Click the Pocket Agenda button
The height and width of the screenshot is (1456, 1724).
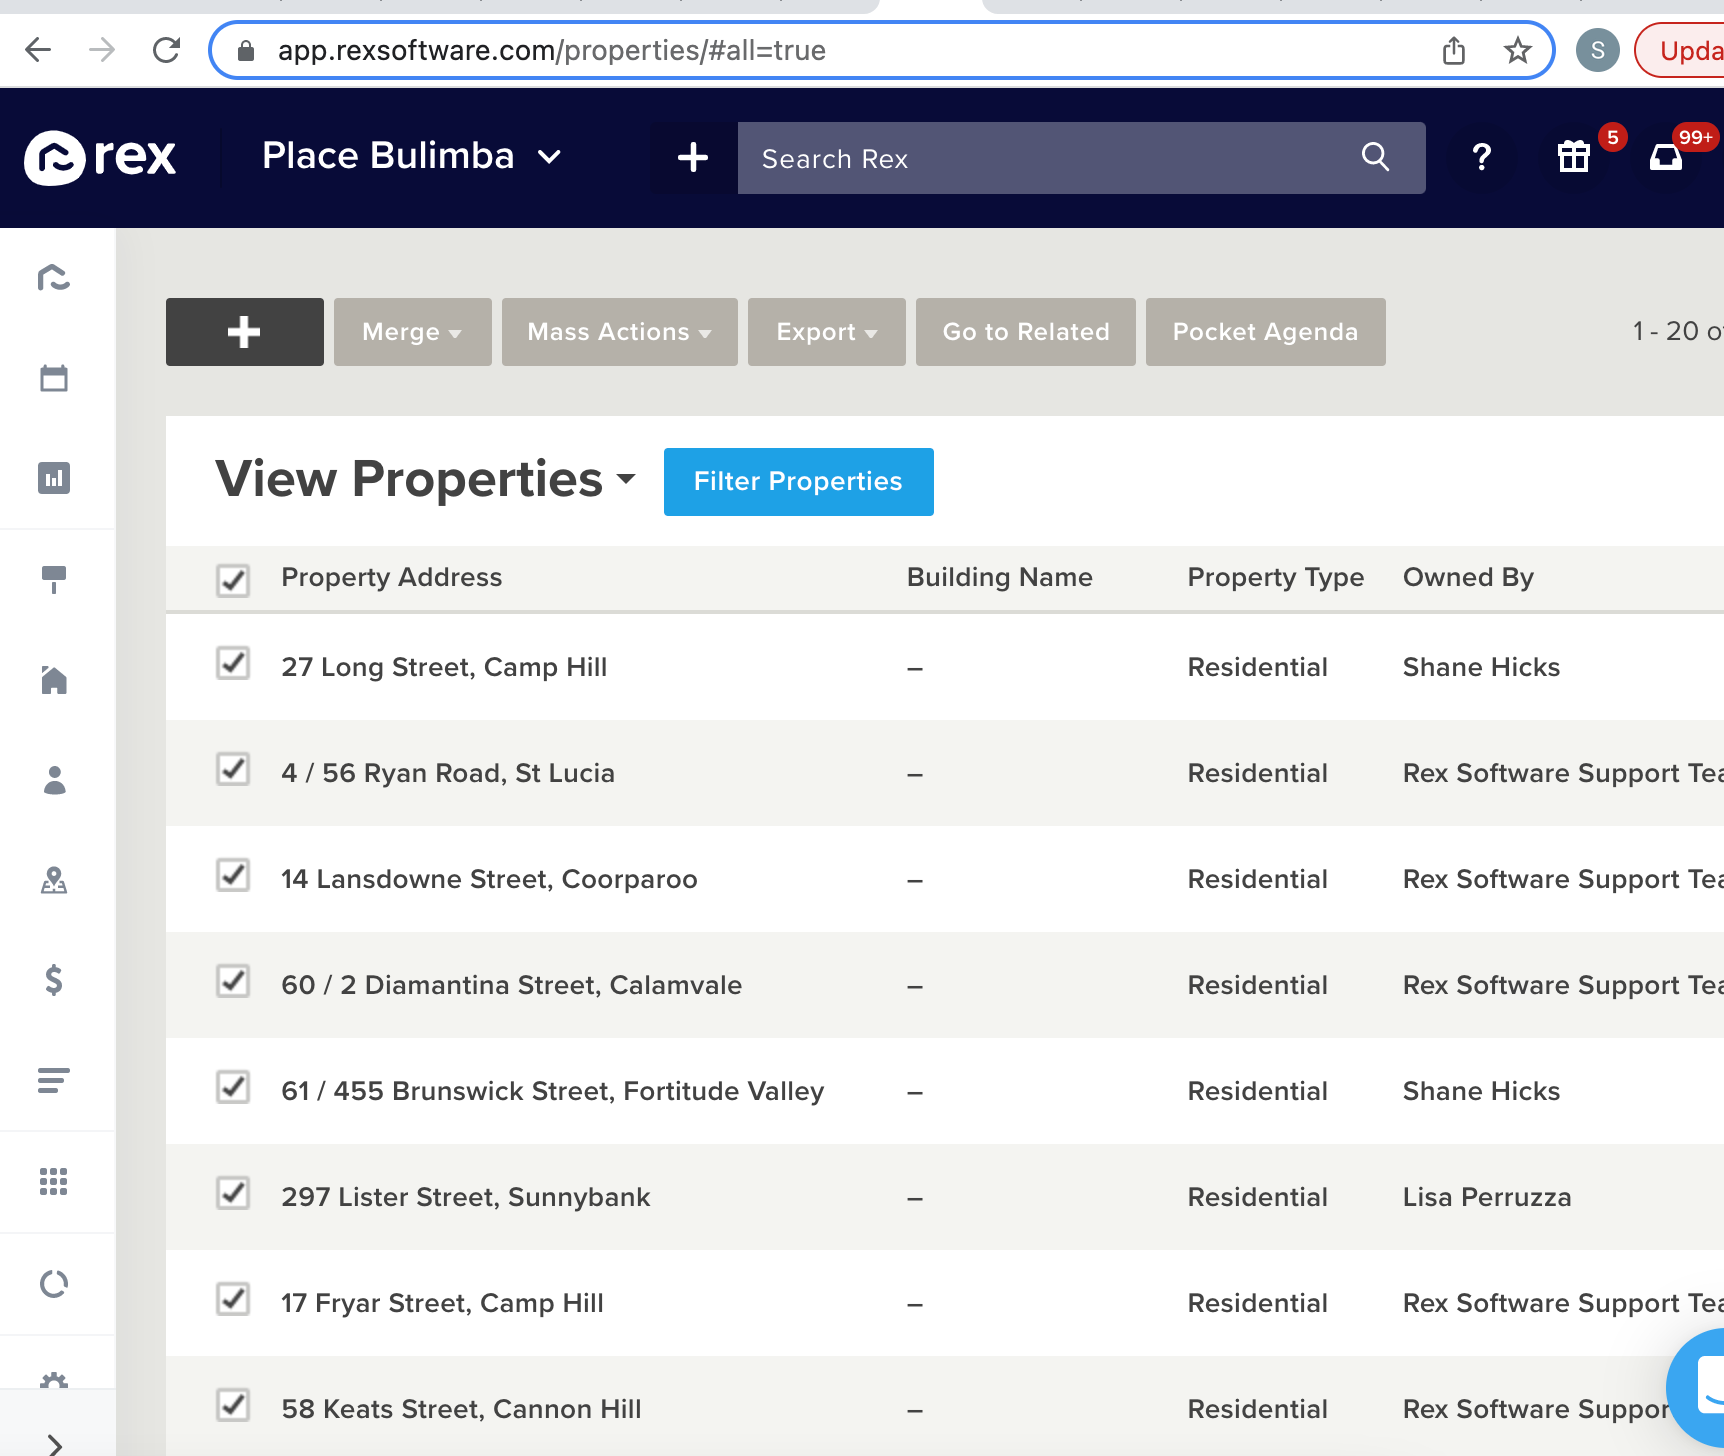[1266, 332]
